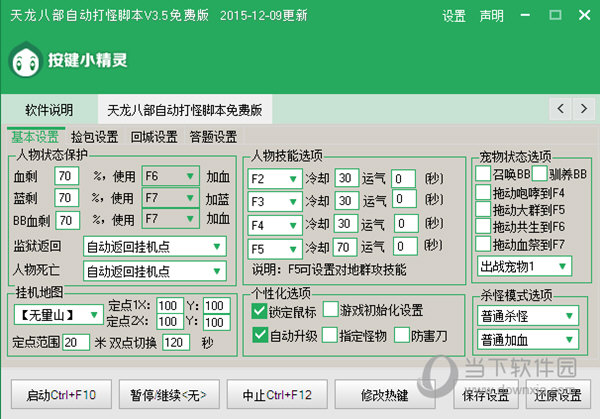Image resolution: width=600 pixels, height=419 pixels.
Task: Click the 定点1 Y coordinate input
Action: [217, 305]
